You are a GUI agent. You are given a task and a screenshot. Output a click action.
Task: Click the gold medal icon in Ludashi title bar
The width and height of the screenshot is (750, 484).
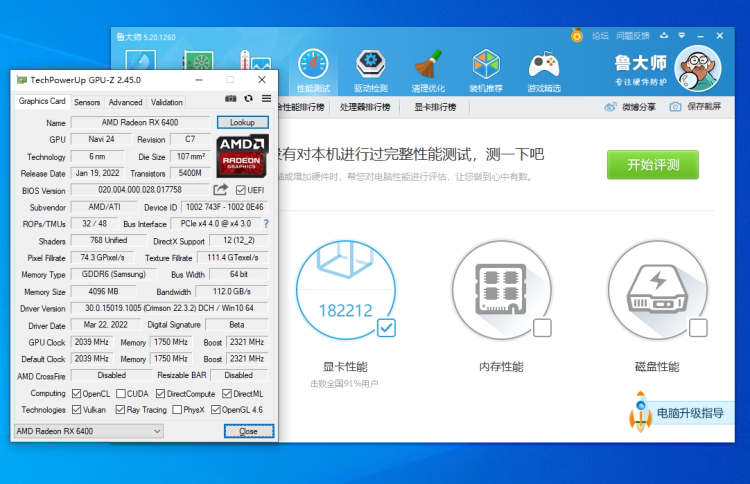[577, 35]
